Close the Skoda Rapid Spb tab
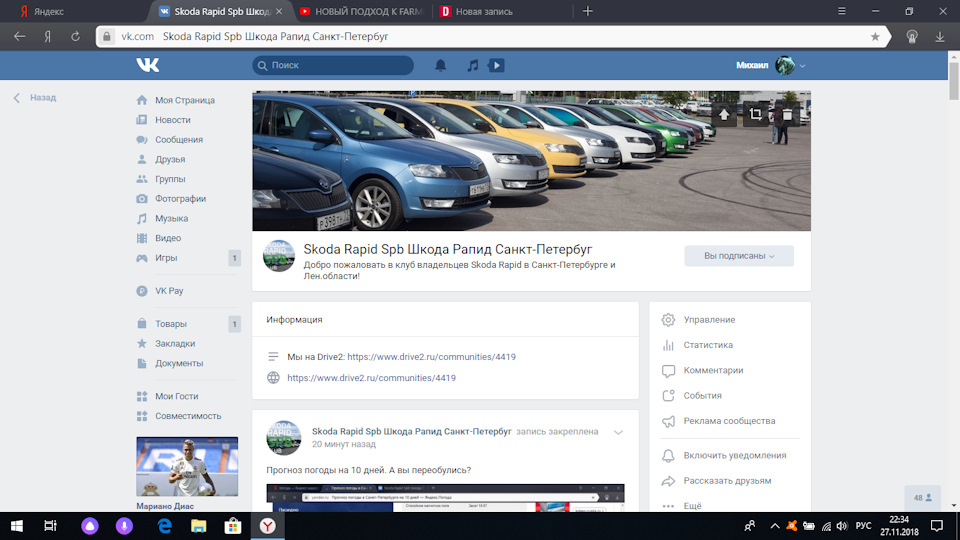 [279, 11]
